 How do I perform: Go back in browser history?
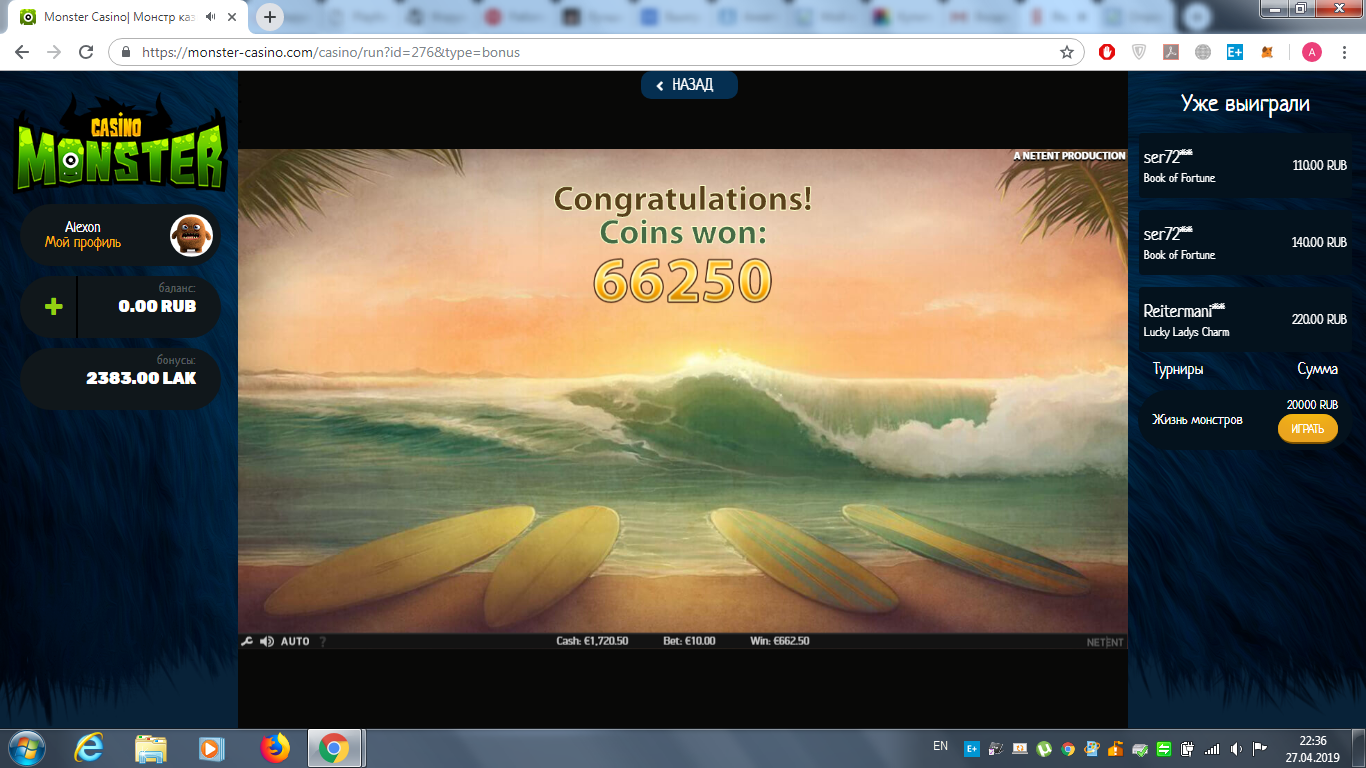tap(22, 52)
